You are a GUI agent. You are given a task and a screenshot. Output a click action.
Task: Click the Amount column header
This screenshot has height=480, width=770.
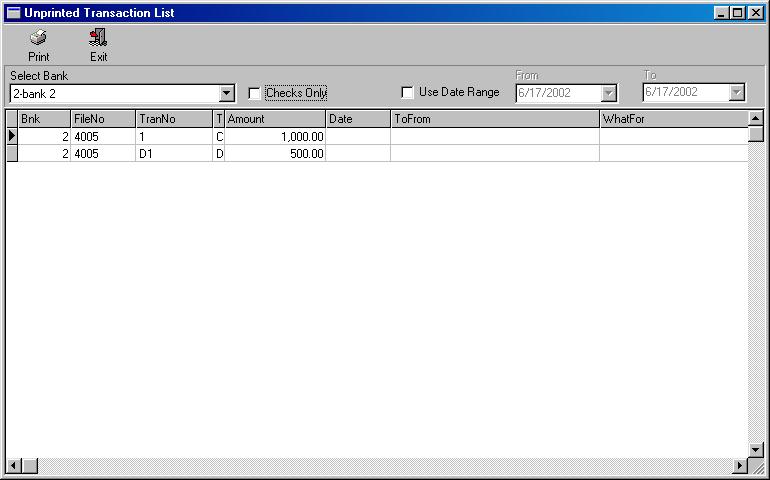[275, 119]
